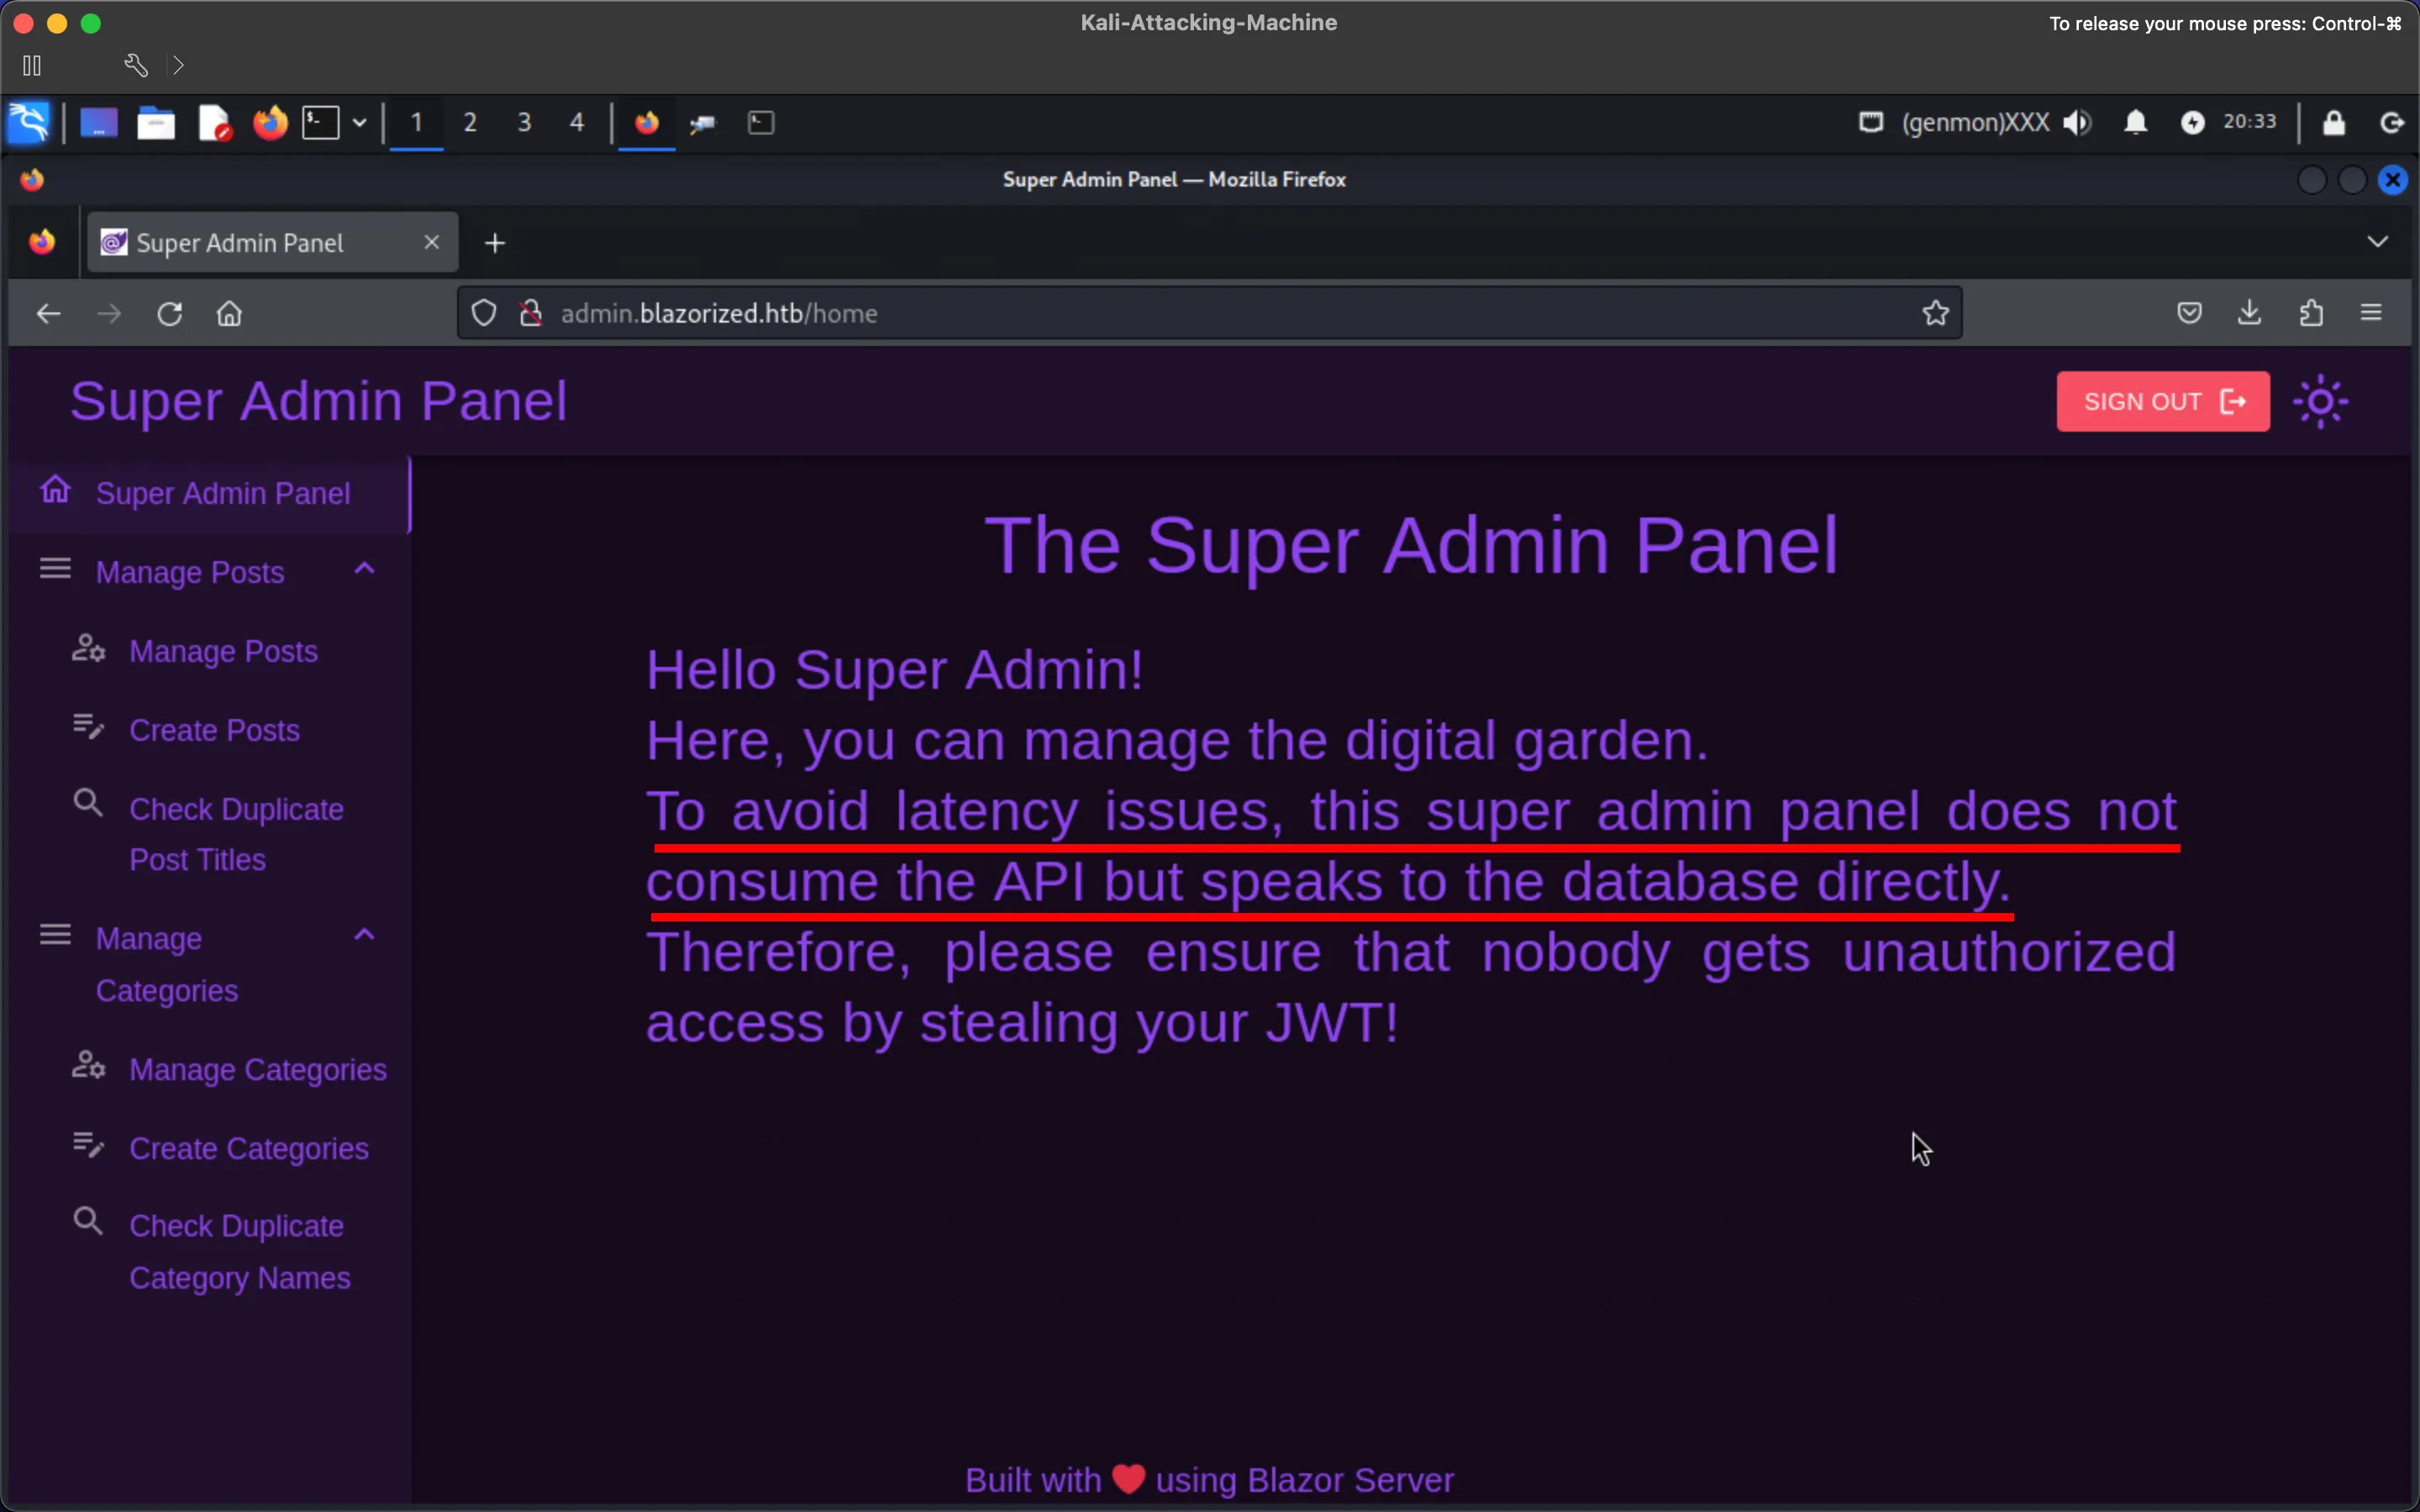Click the Create Categories pencil icon
The image size is (2420, 1512).
88,1145
